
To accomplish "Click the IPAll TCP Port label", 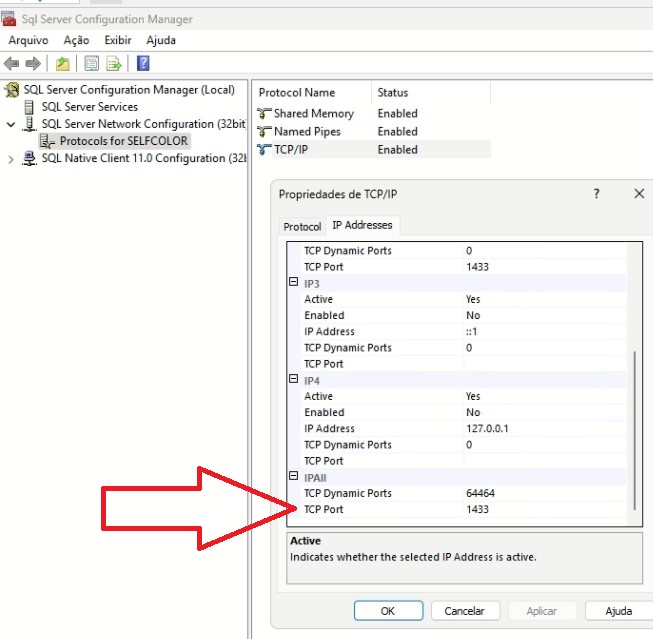I will point(324,509).
